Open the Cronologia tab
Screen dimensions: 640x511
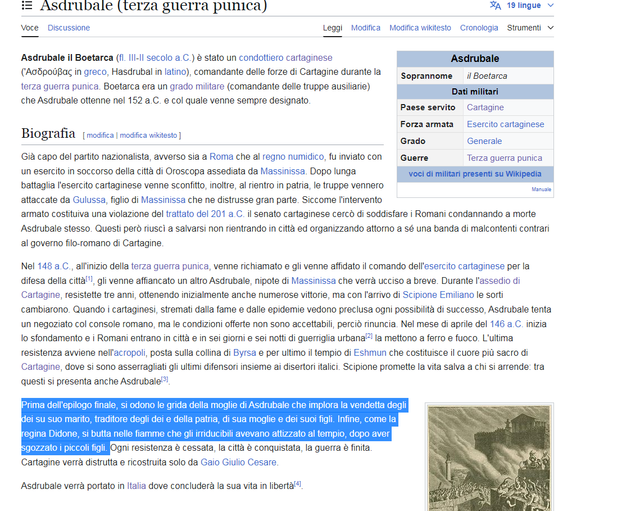tap(479, 28)
